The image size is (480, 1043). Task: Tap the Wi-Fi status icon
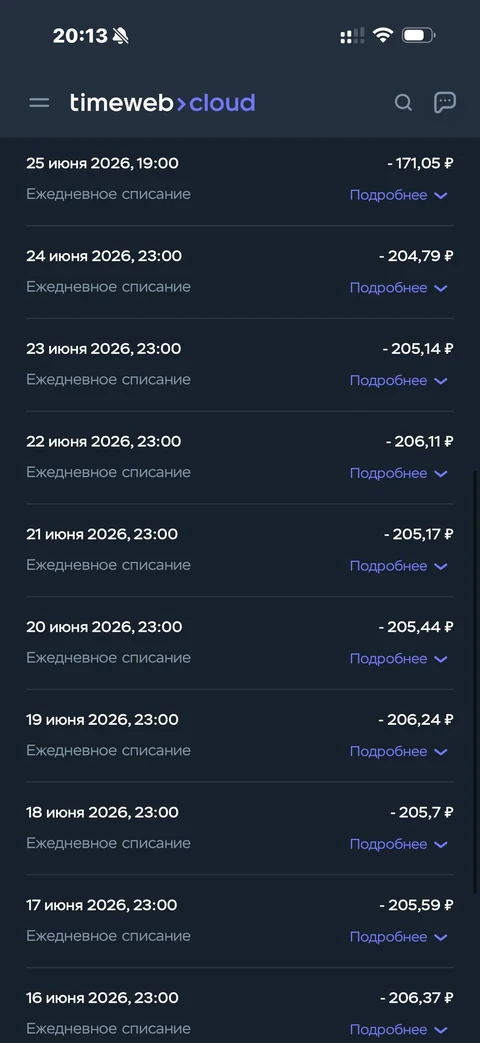[x=383, y=35]
